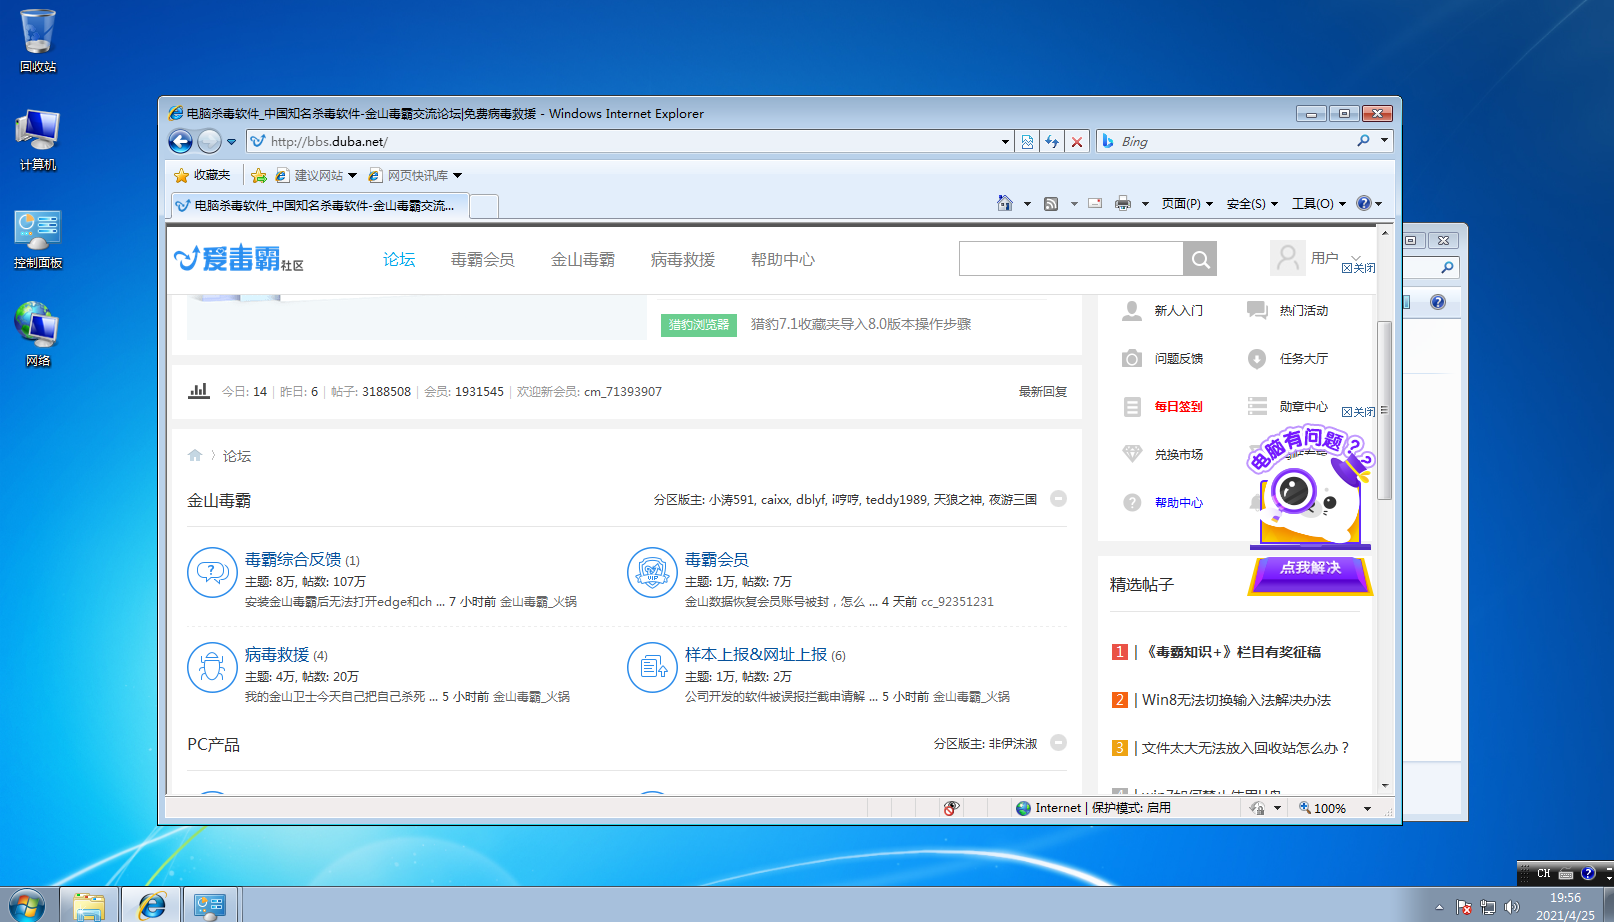1614x922 pixels.
Task: Open recent pages dropdown next to forward button
Action: tap(231, 142)
